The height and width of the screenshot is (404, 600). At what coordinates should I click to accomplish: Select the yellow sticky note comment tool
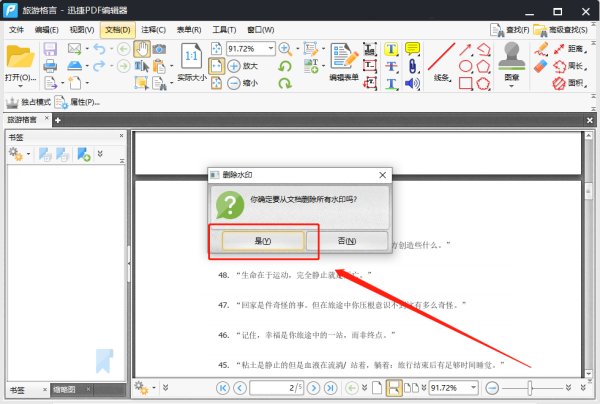[x=412, y=49]
